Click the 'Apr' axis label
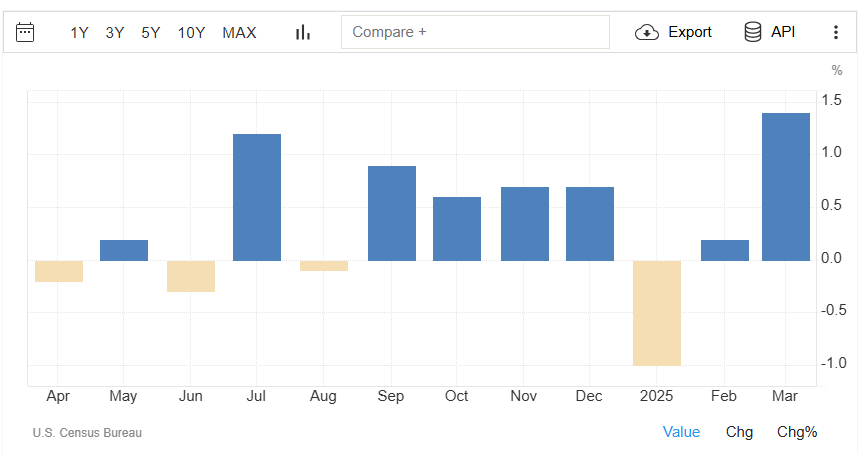 coord(58,396)
